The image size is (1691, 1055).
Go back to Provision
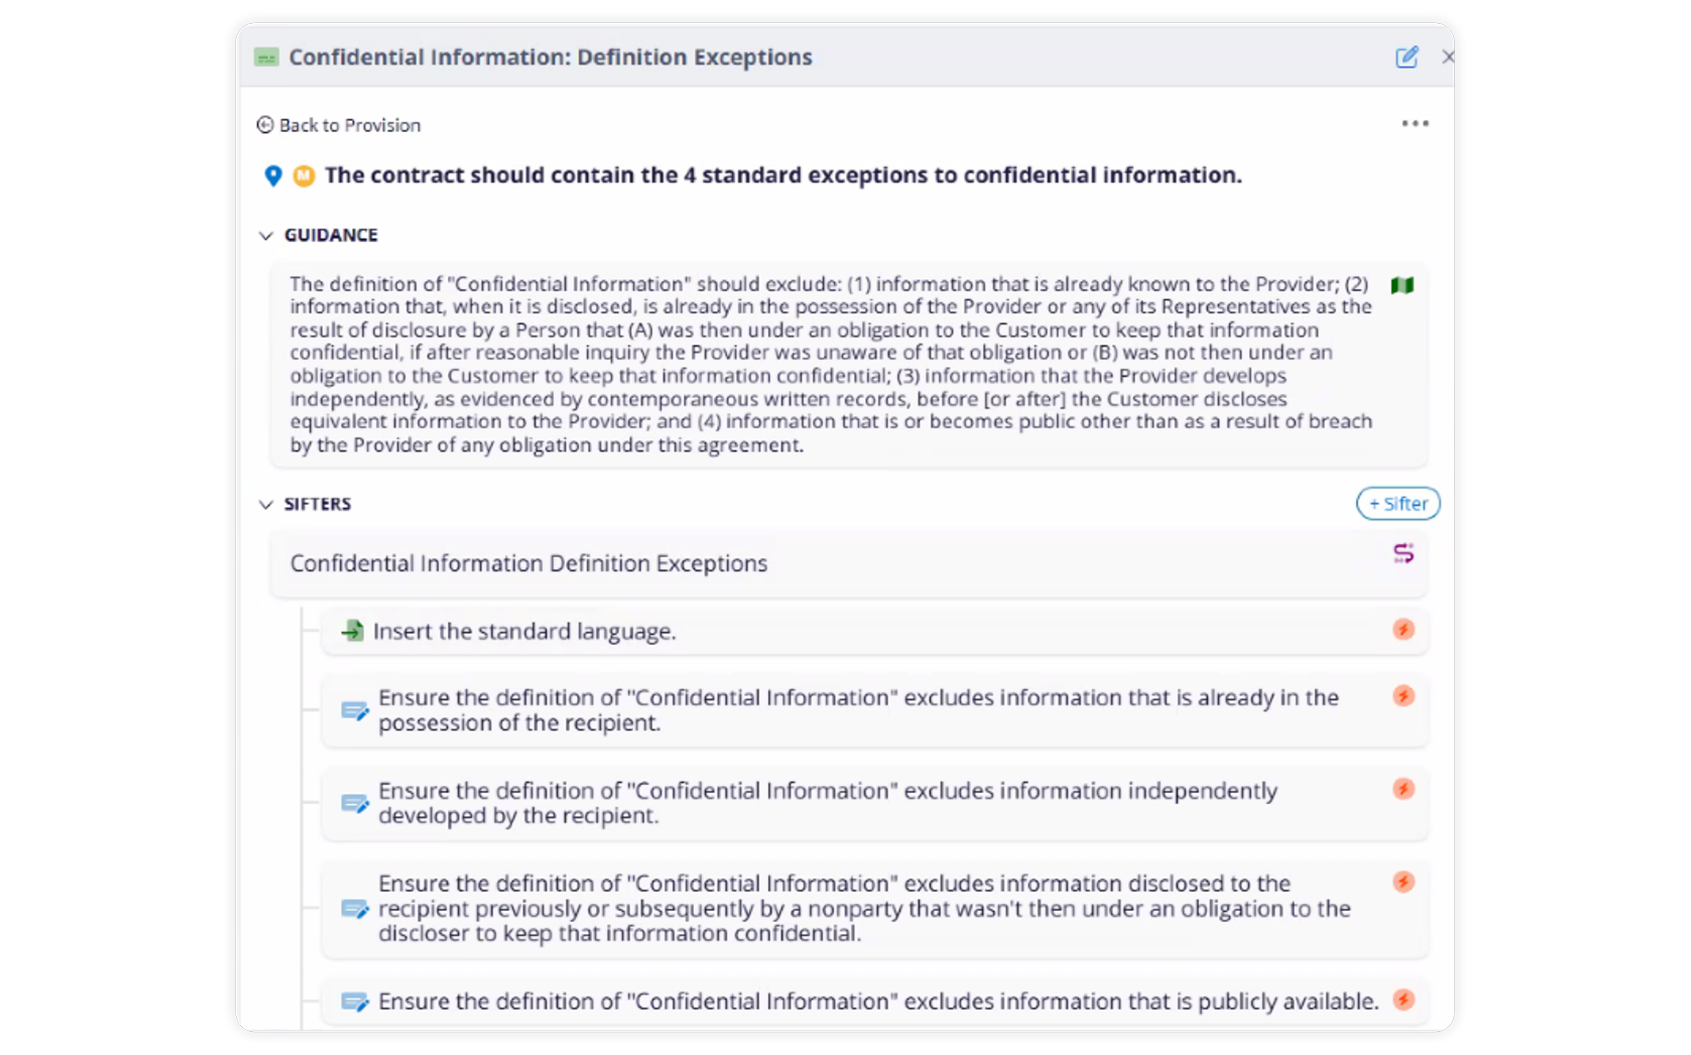coord(339,125)
